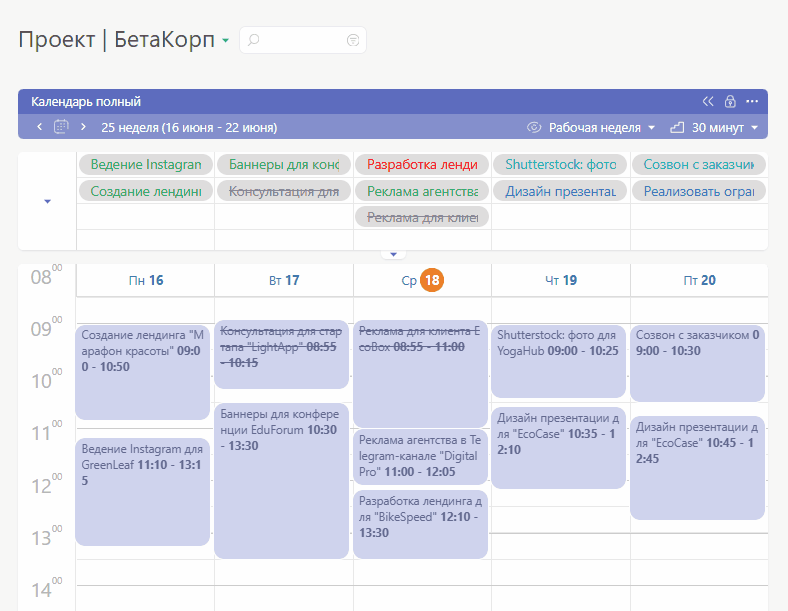The height and width of the screenshot is (611, 788).
Task: Open event Создание лендинга Марафон красоты
Action: pyautogui.click(x=142, y=372)
